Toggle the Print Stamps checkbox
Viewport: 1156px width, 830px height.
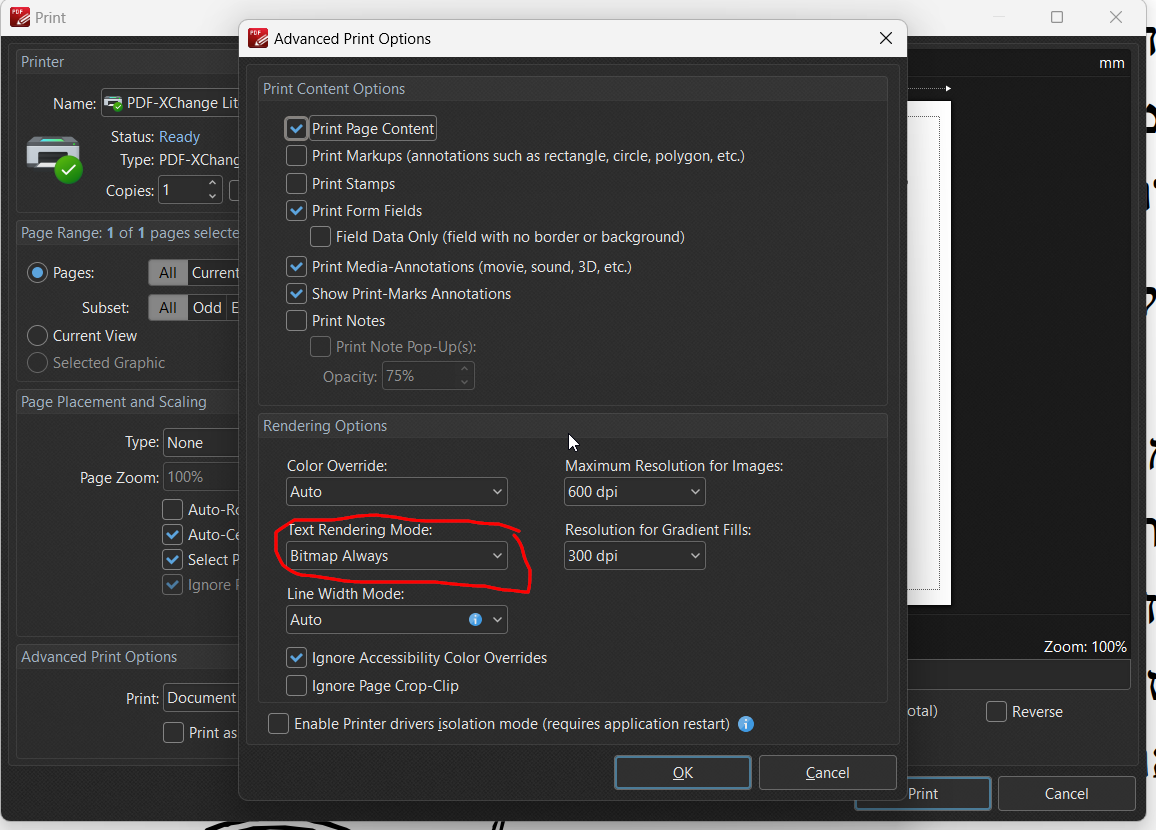coord(297,184)
